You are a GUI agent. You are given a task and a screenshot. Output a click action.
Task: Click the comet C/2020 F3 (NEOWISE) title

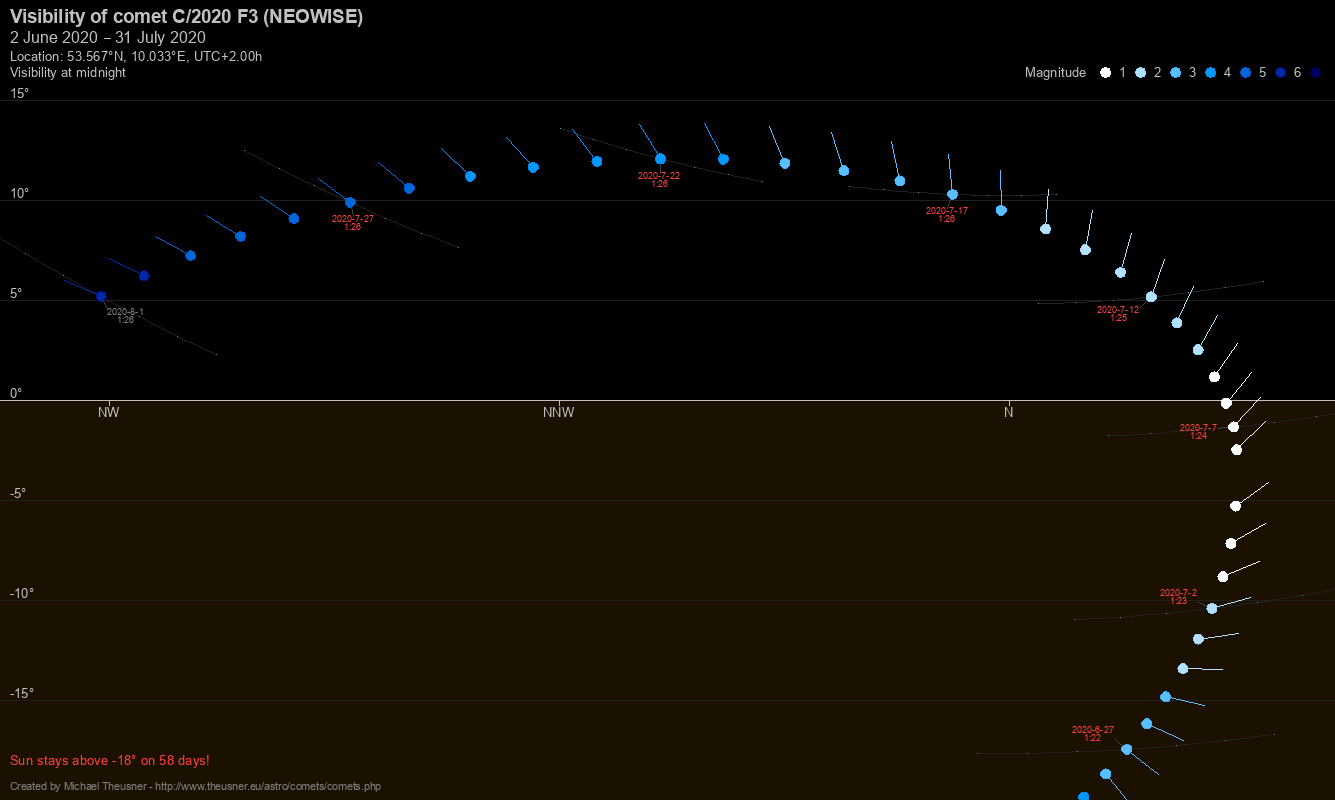pos(186,17)
